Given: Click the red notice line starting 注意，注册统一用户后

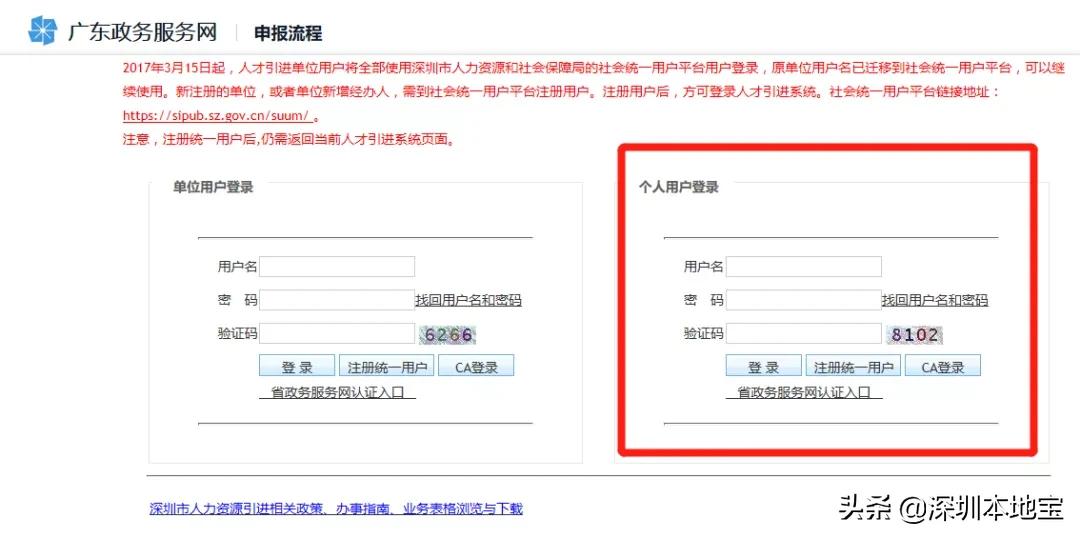Looking at the screenshot, I should (x=288, y=139).
